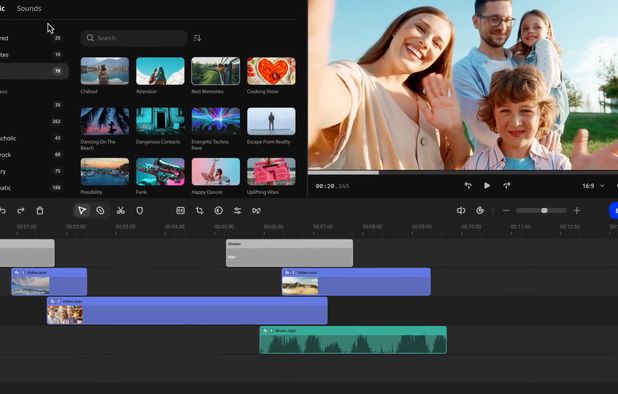Click the music Search field
The image size is (618, 394).
[x=134, y=38]
